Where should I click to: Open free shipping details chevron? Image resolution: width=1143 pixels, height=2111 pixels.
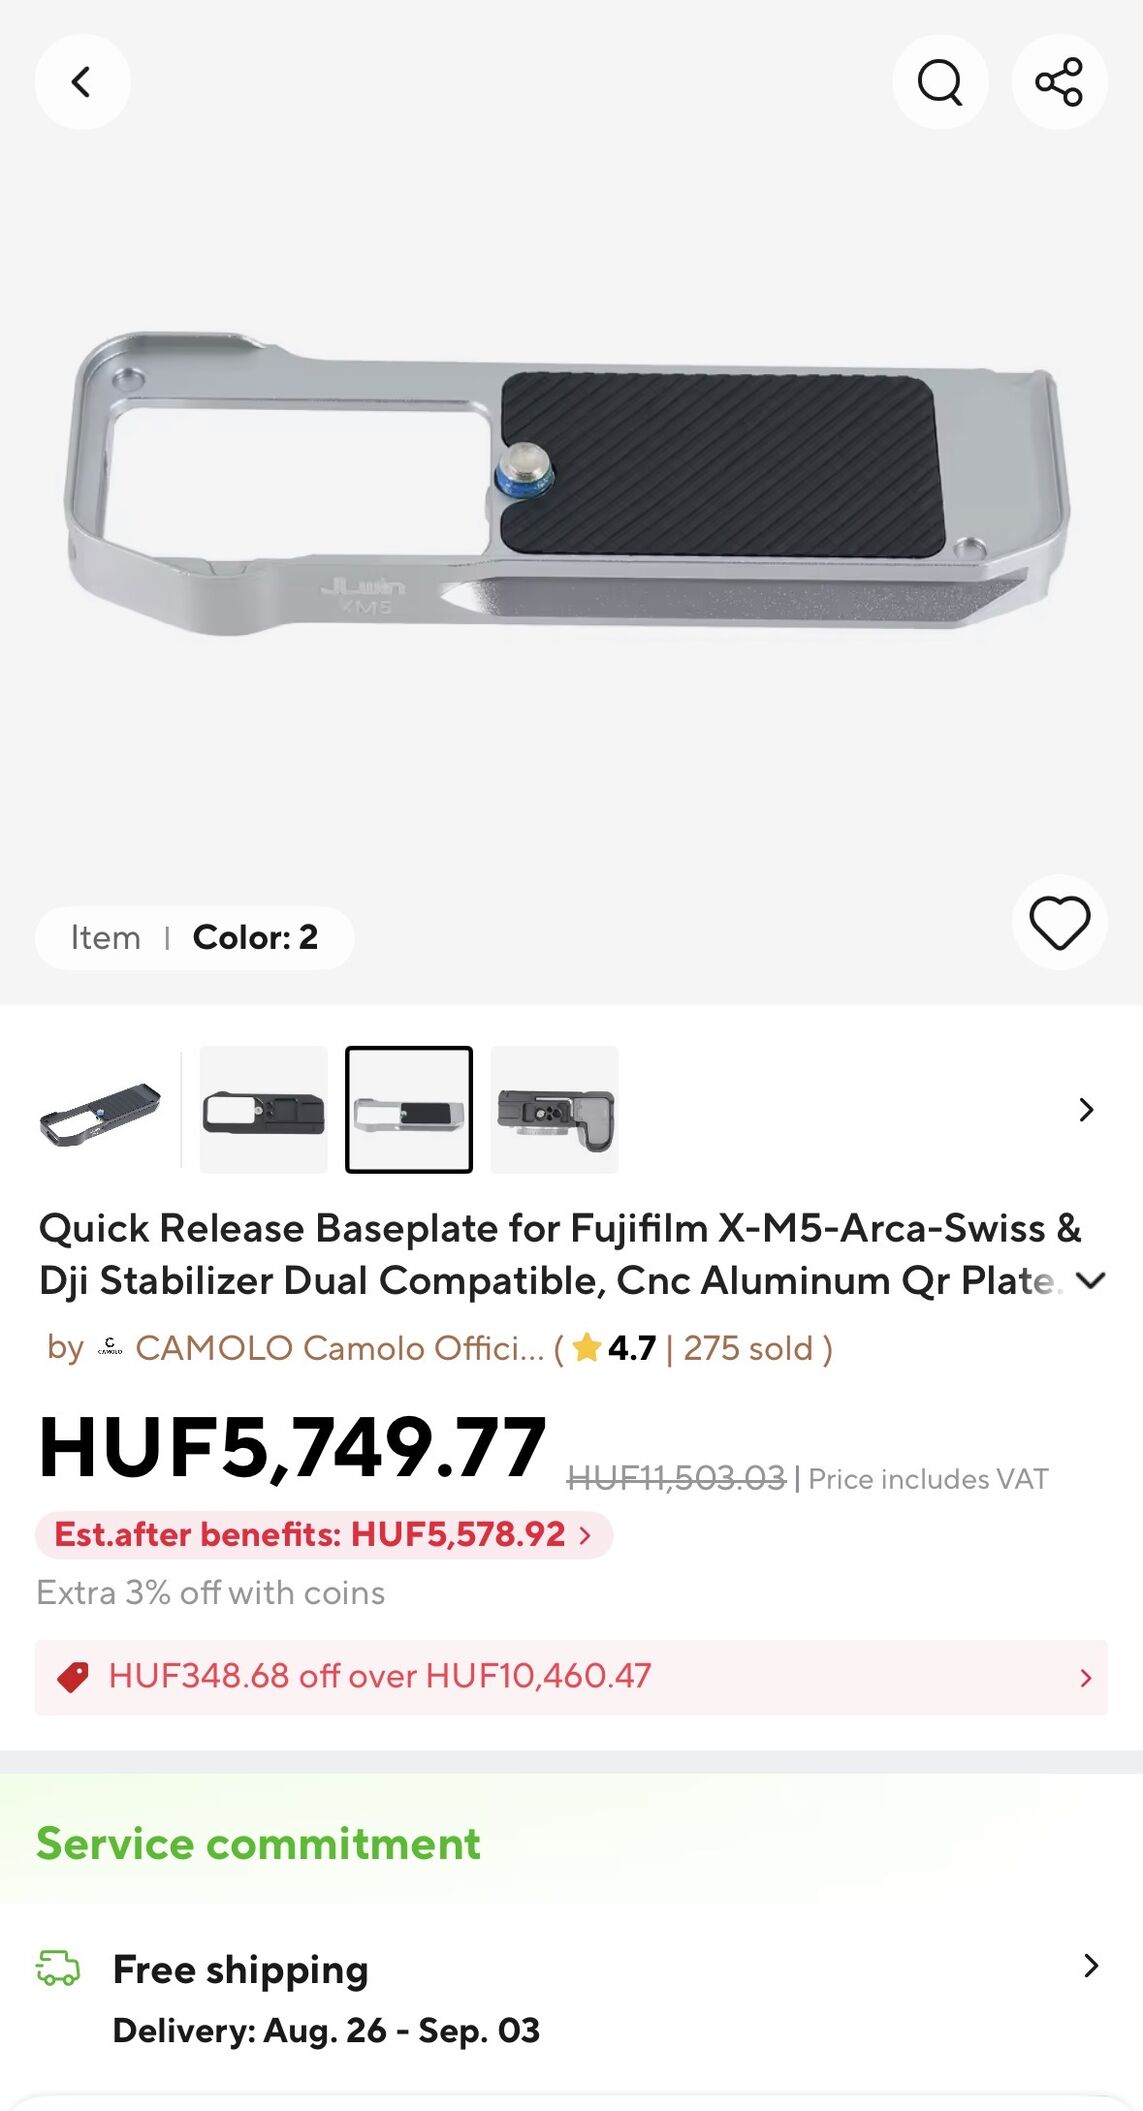(1091, 1966)
